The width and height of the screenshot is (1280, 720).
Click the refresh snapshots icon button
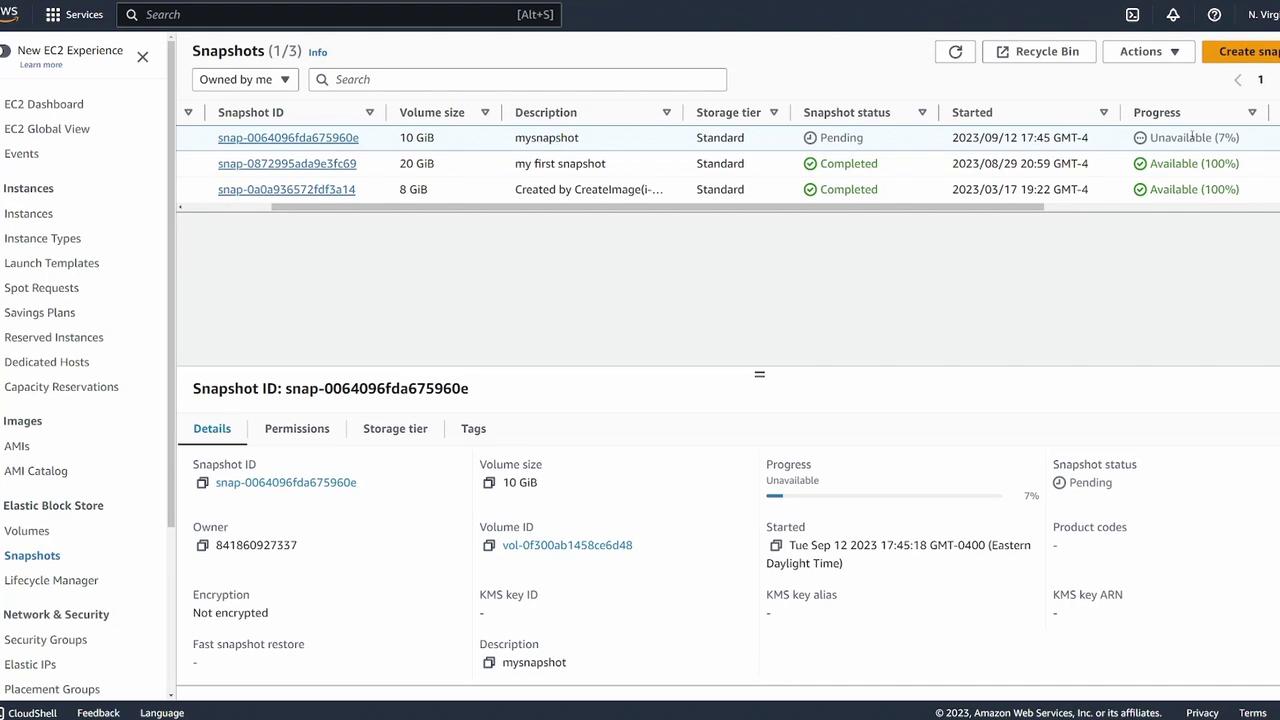(x=955, y=52)
